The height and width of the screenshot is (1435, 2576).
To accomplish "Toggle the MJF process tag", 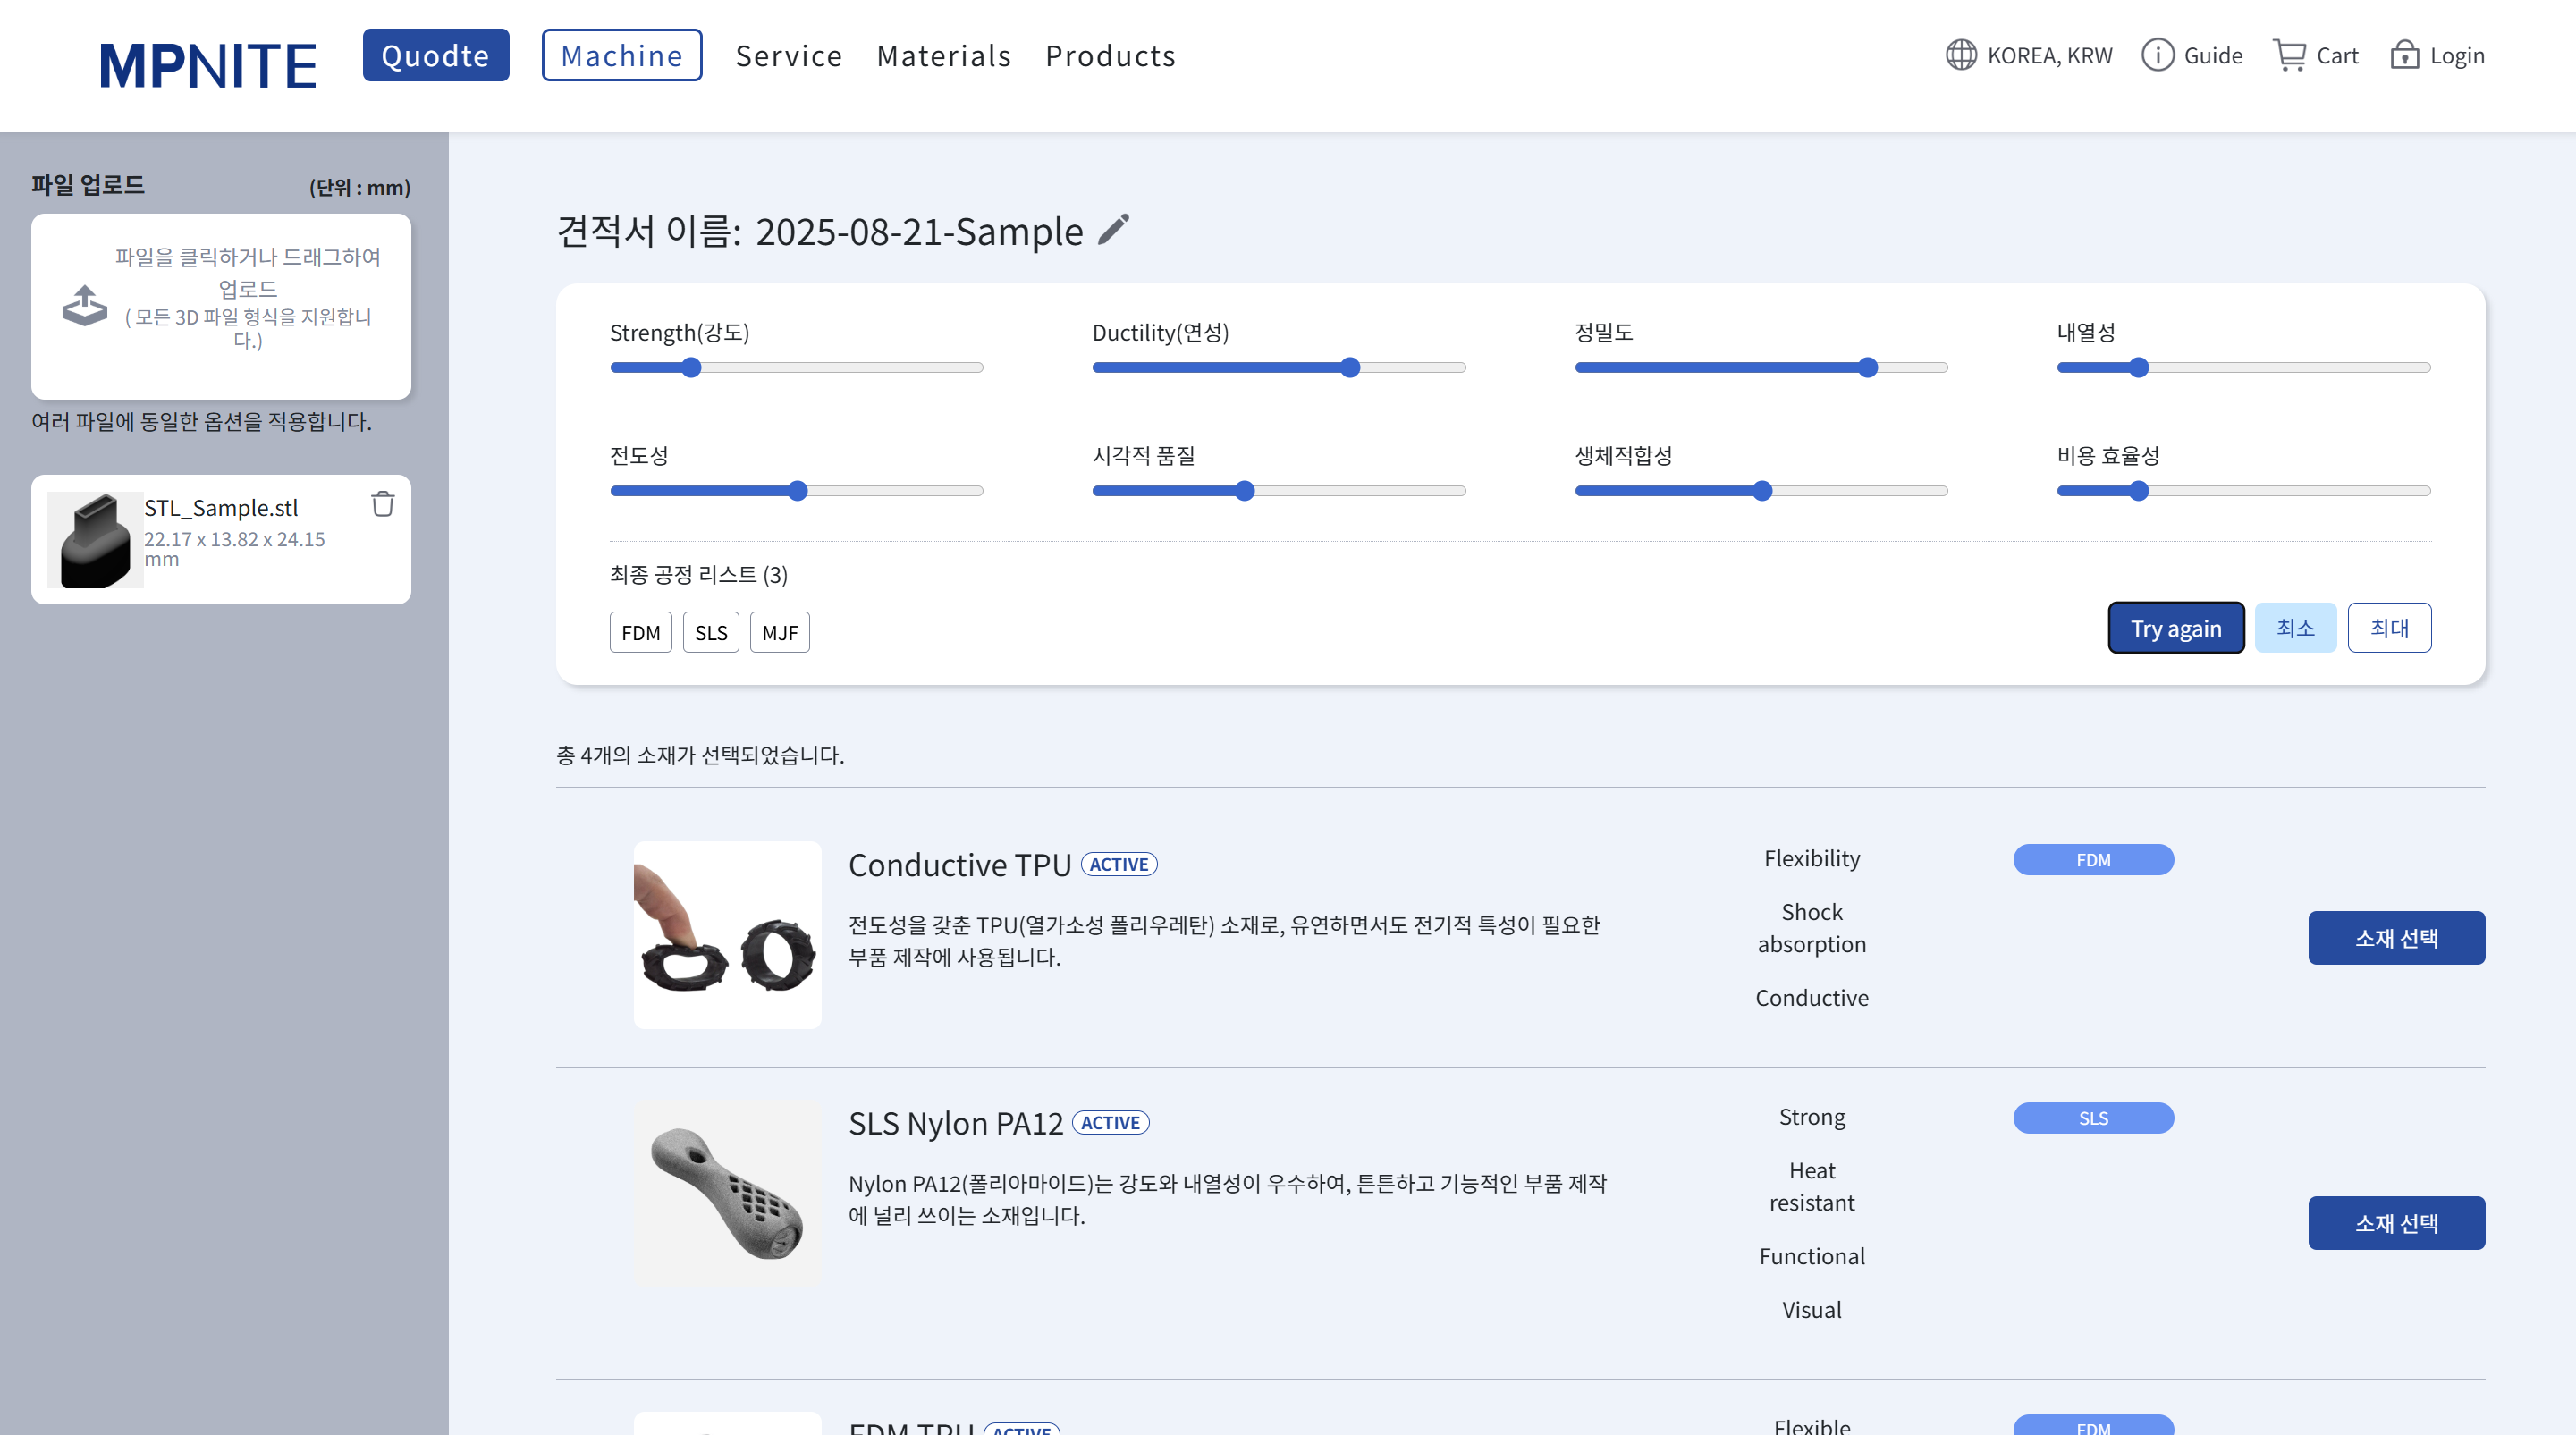I will tap(779, 632).
